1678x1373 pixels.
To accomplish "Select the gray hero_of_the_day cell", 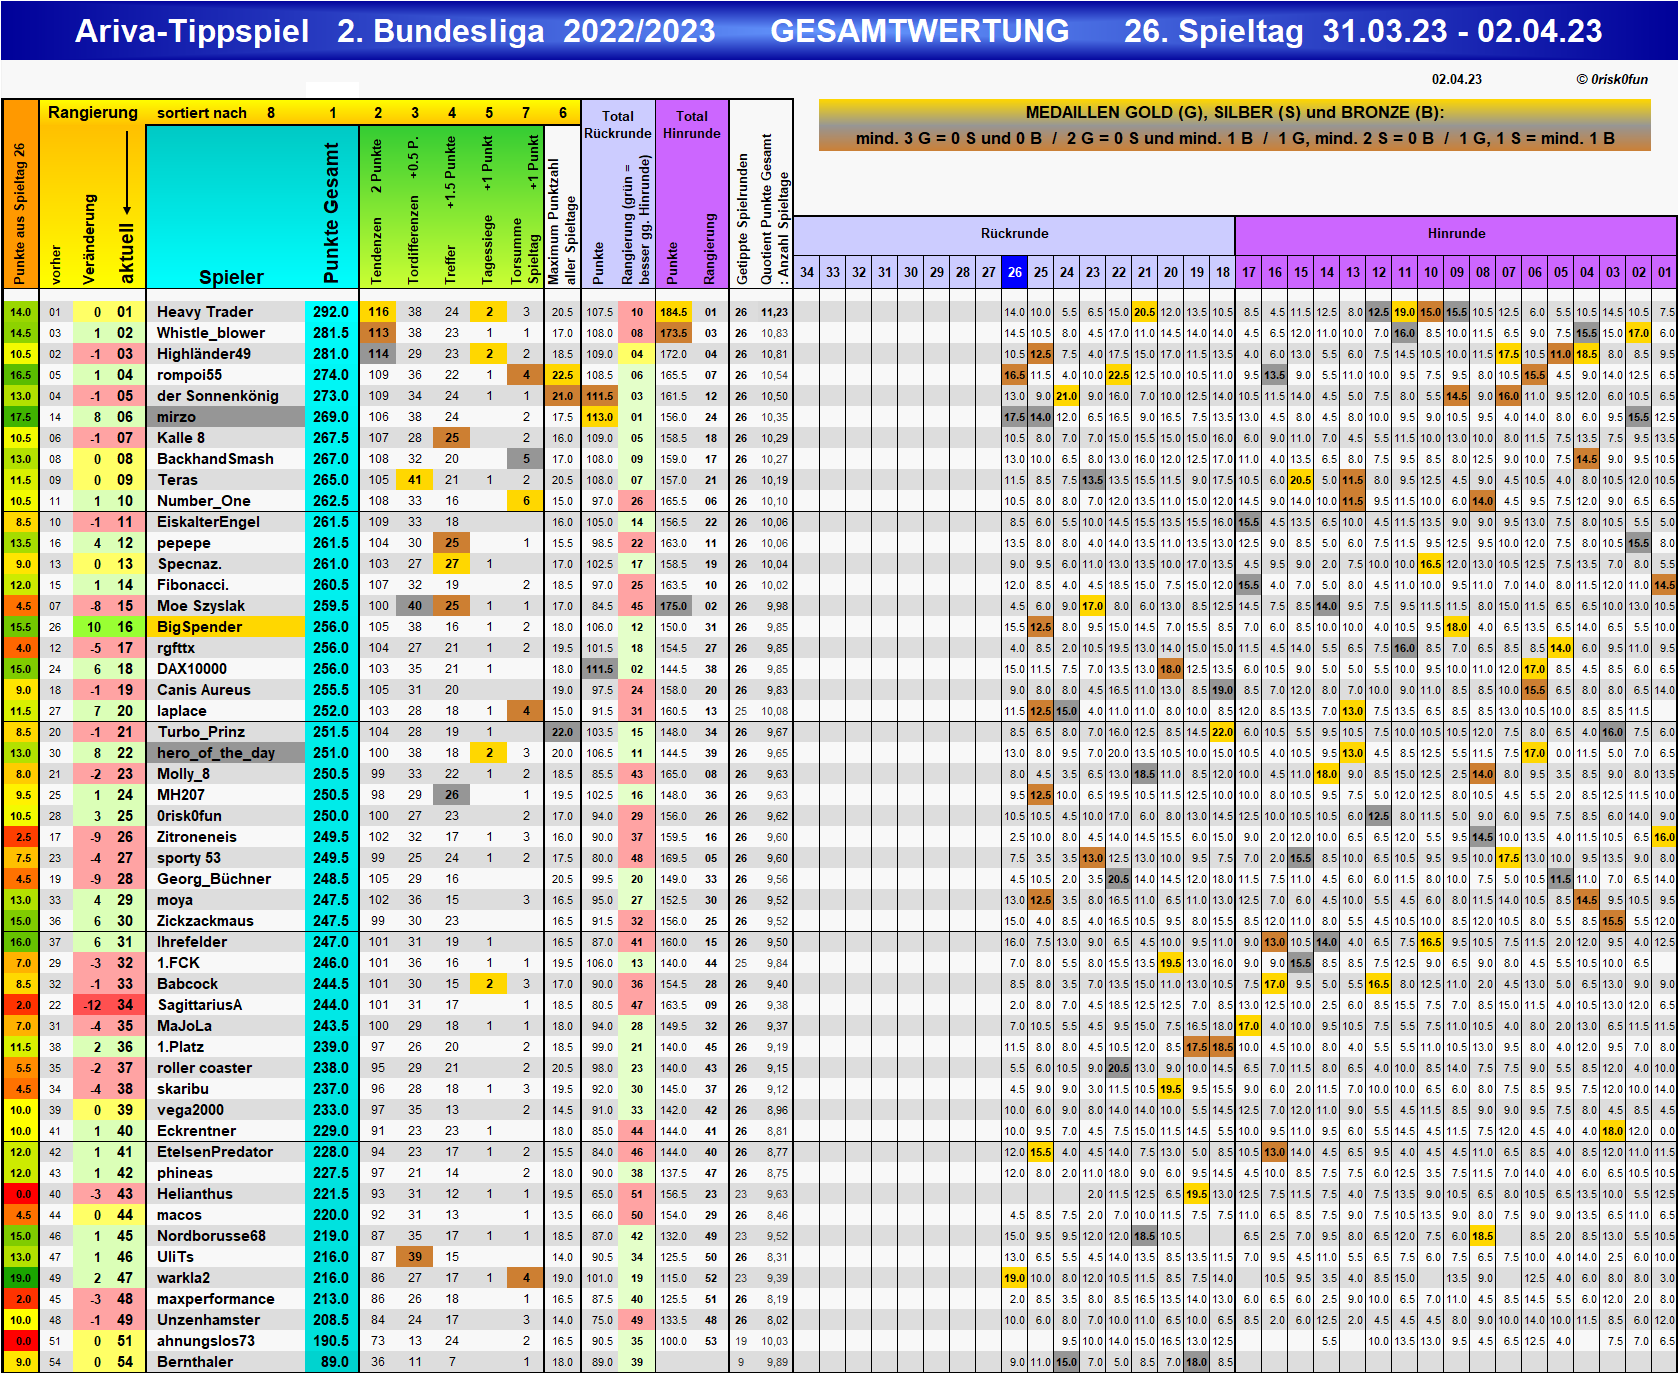I will [x=225, y=753].
